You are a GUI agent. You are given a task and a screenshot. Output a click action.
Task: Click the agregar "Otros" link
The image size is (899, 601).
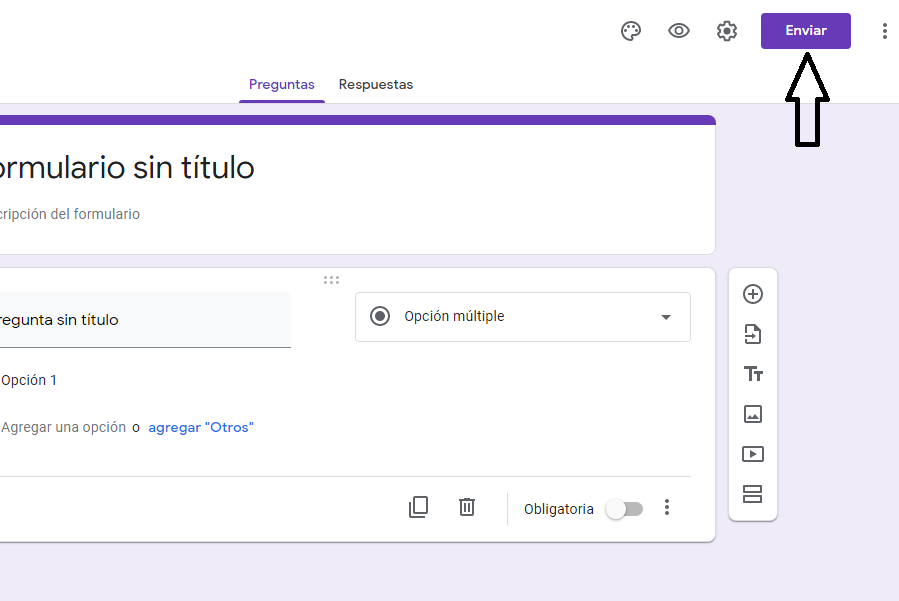point(201,427)
